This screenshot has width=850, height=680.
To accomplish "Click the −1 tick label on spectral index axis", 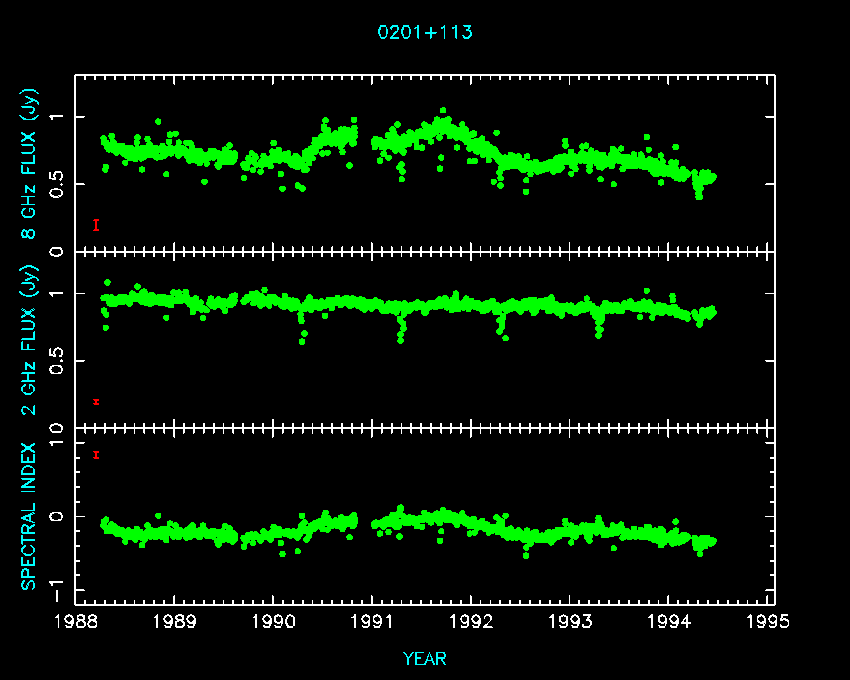I will [56, 584].
